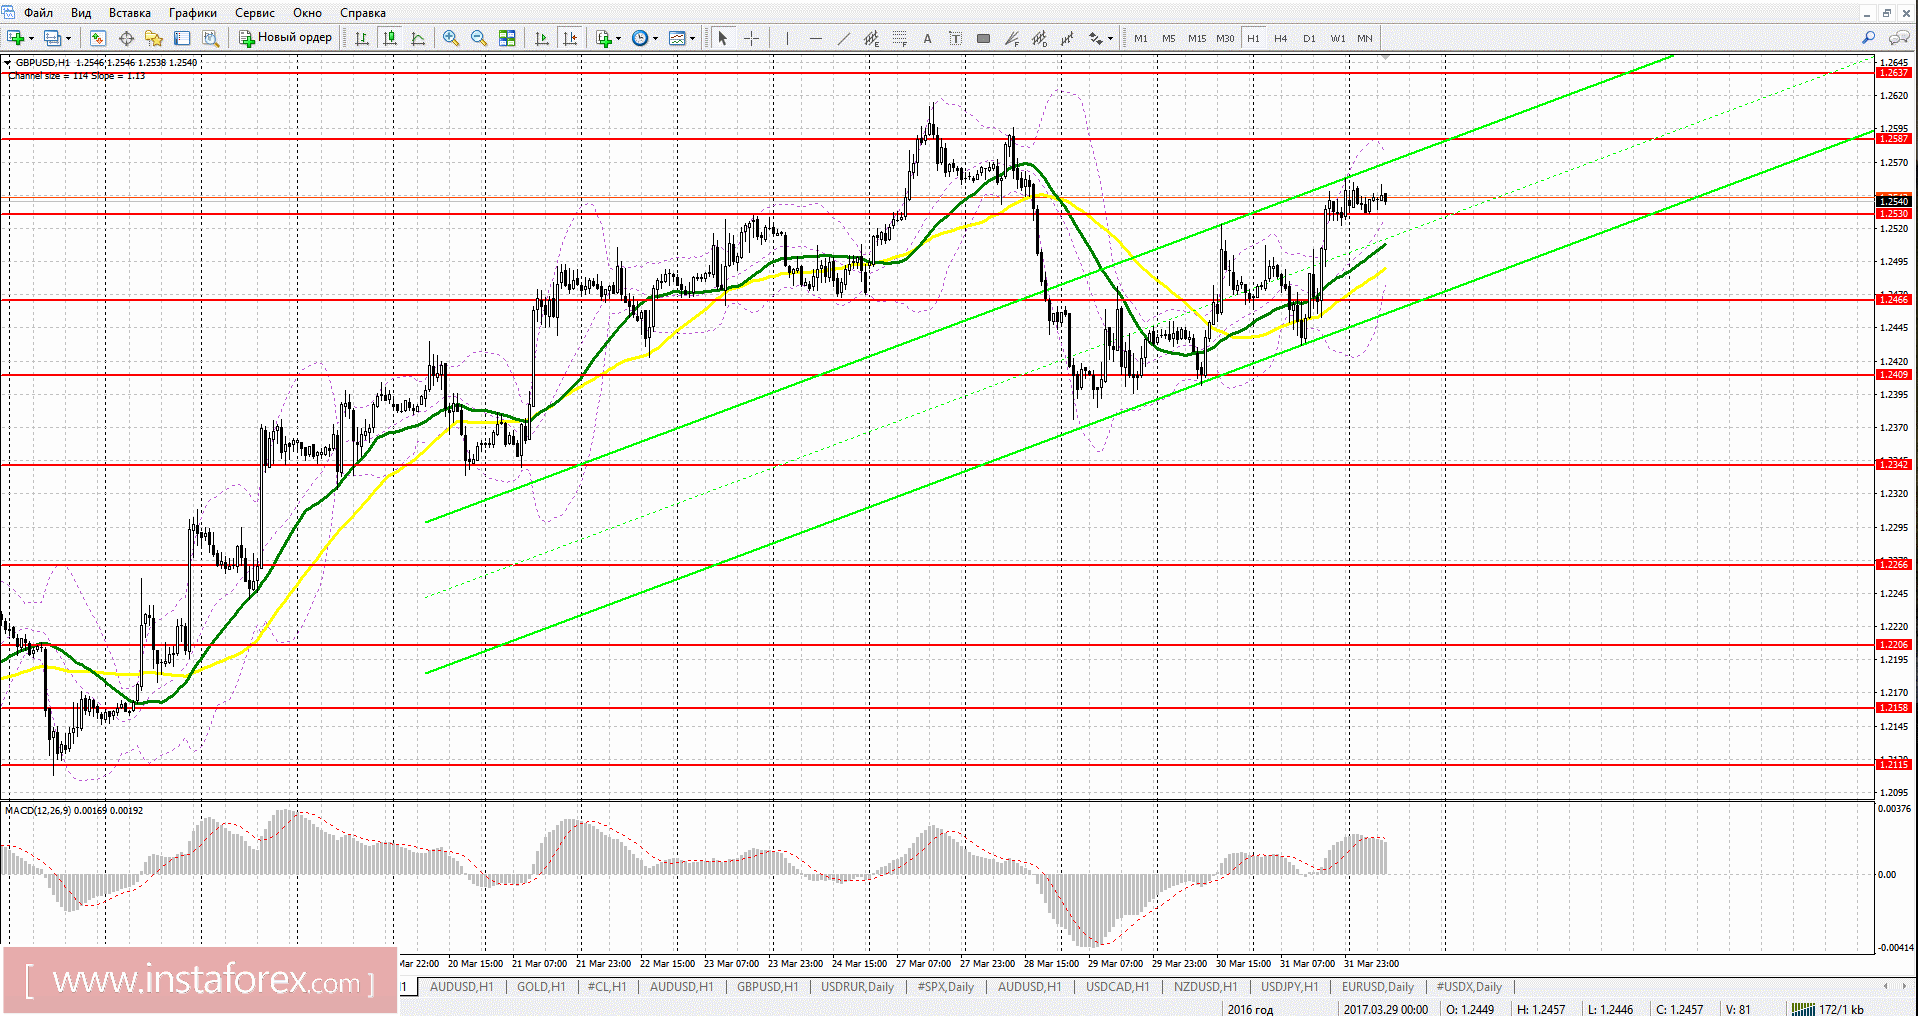Open the Файл menu

pyautogui.click(x=38, y=13)
